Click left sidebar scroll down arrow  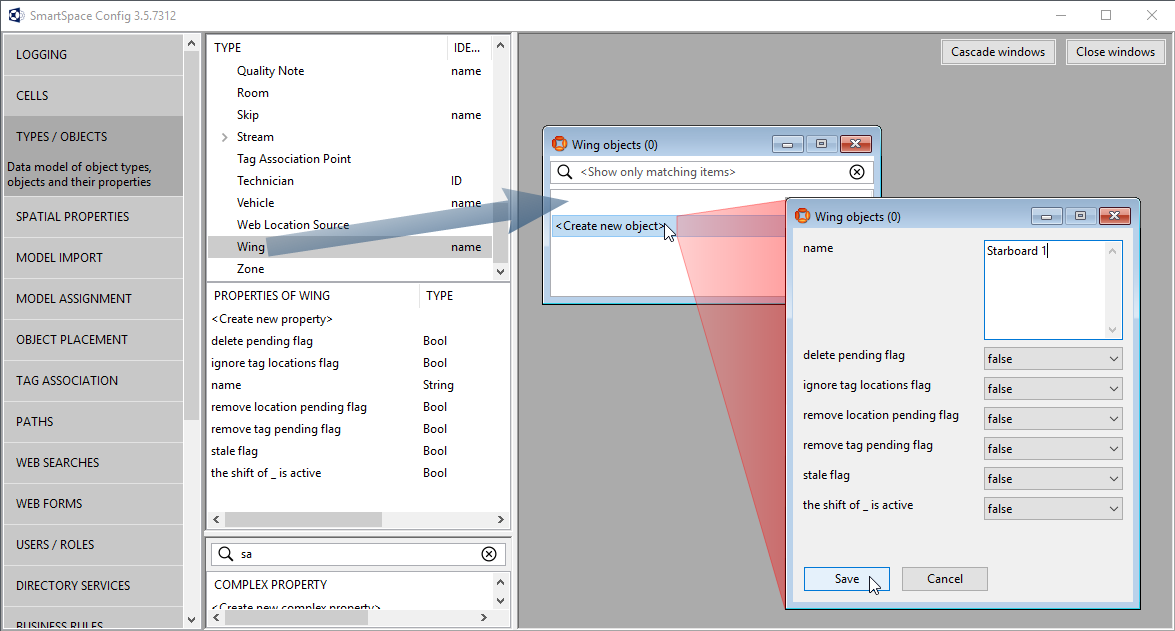point(191,620)
